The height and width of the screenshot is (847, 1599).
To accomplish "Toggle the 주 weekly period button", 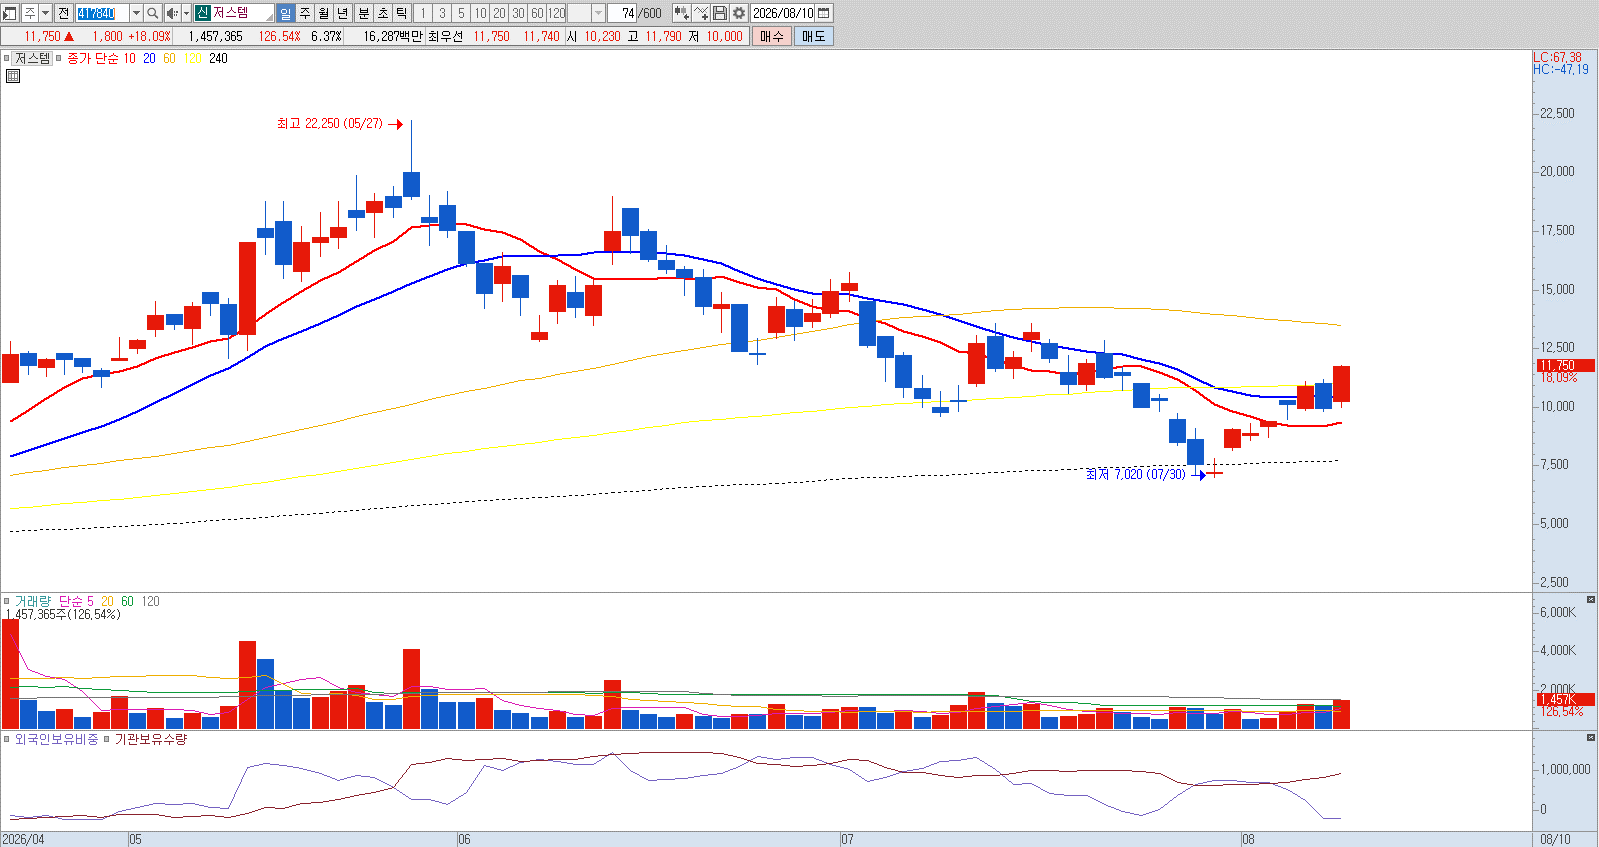I will tap(305, 13).
